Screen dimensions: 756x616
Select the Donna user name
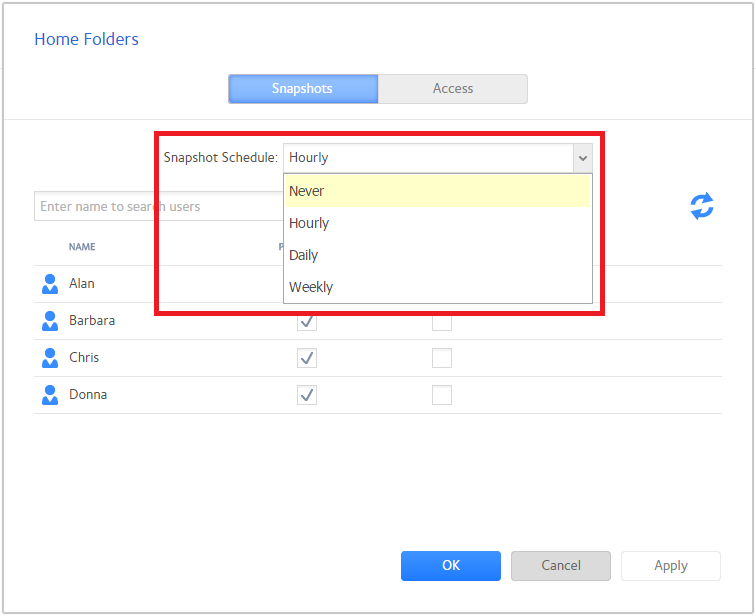coord(88,395)
